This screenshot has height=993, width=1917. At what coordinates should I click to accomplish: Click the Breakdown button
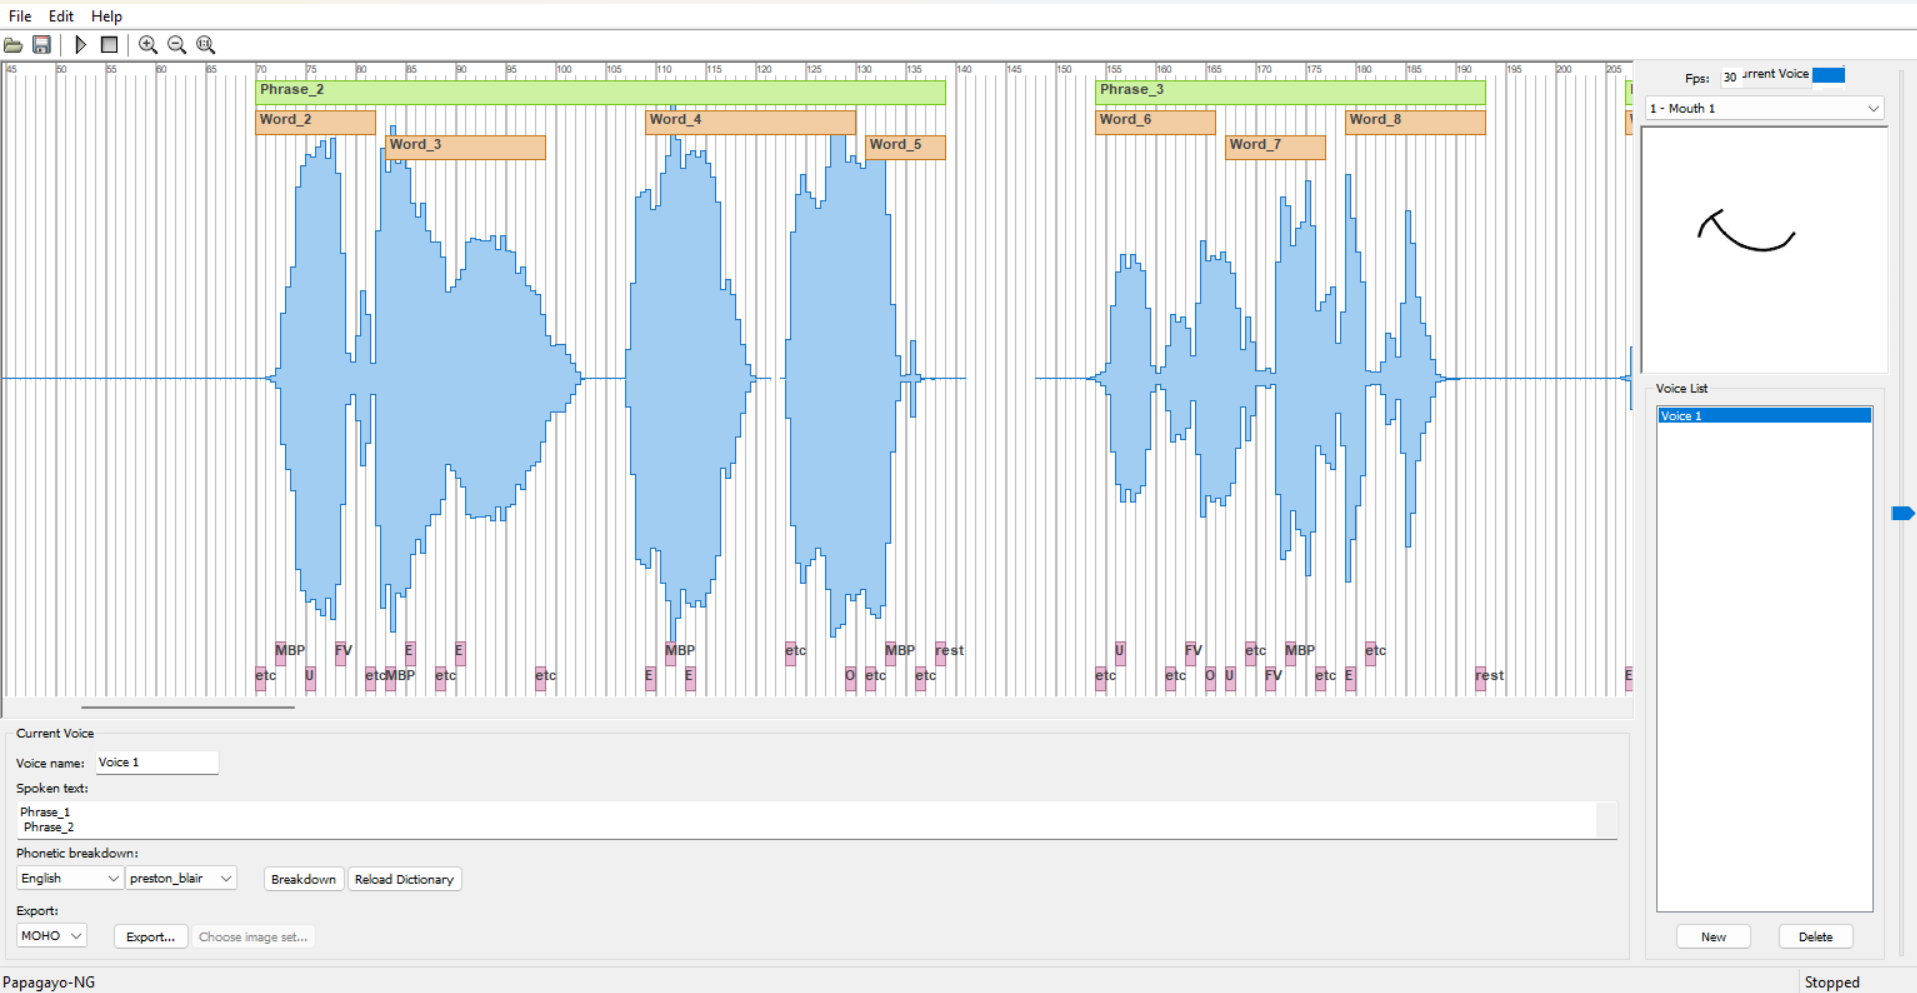[x=303, y=879]
